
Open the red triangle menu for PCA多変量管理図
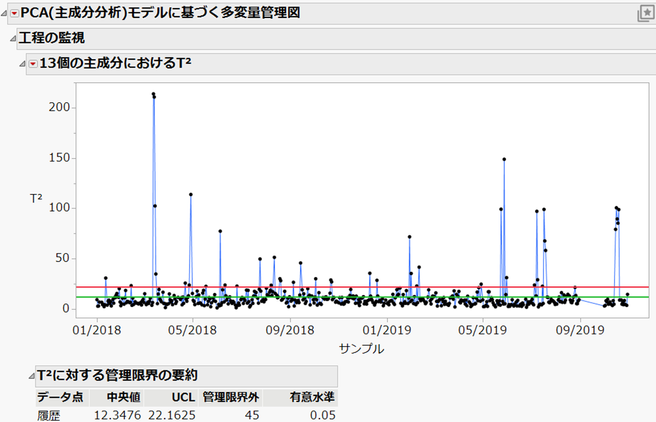click(14, 14)
